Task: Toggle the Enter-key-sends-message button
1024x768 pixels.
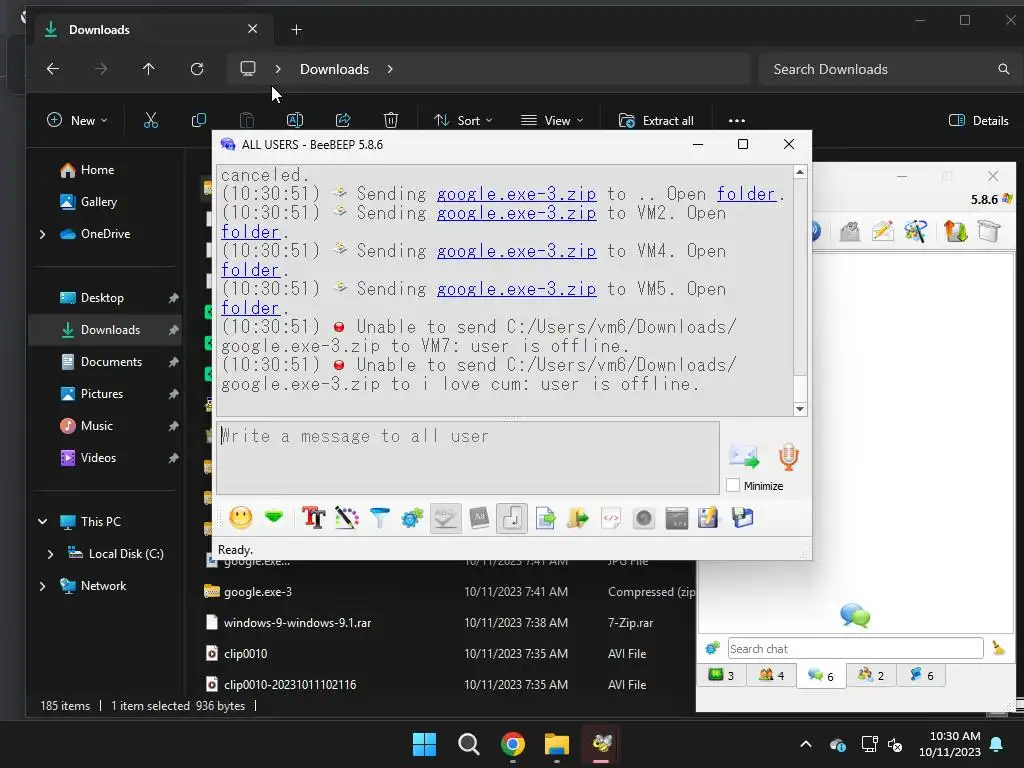Action: [x=512, y=518]
